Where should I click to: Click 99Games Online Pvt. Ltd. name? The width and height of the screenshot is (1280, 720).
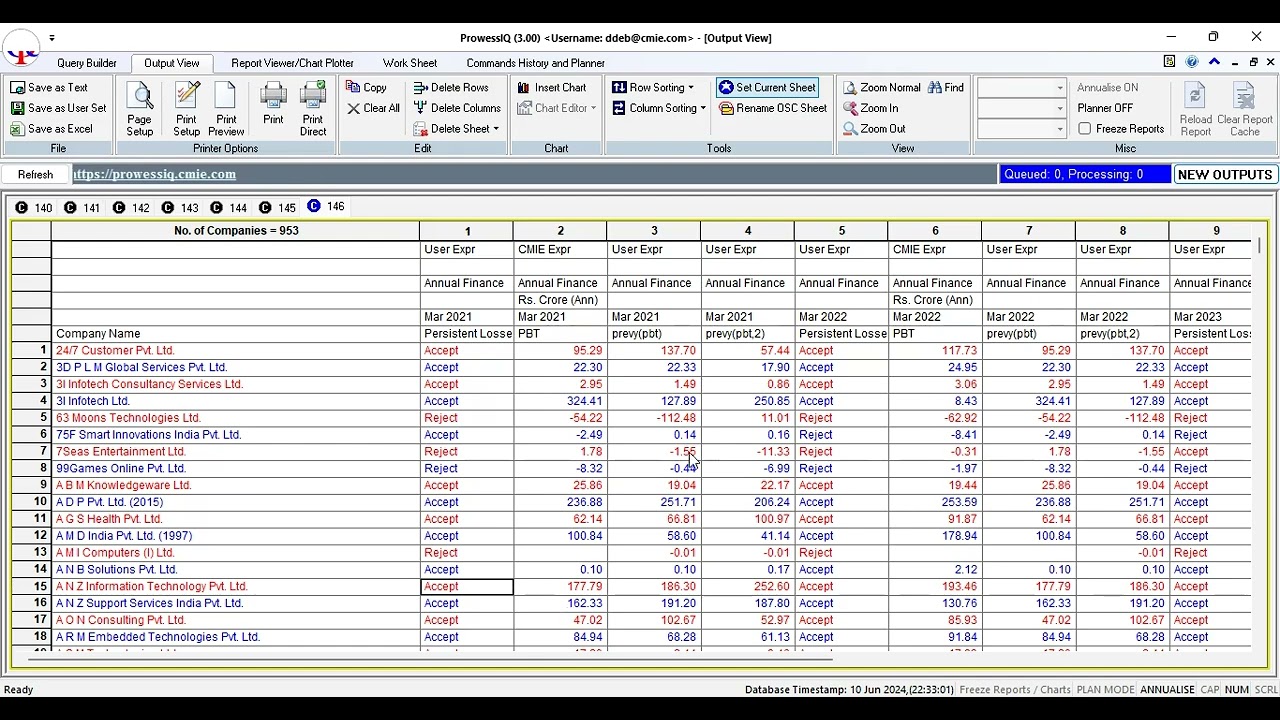pyautogui.click(x=120, y=468)
